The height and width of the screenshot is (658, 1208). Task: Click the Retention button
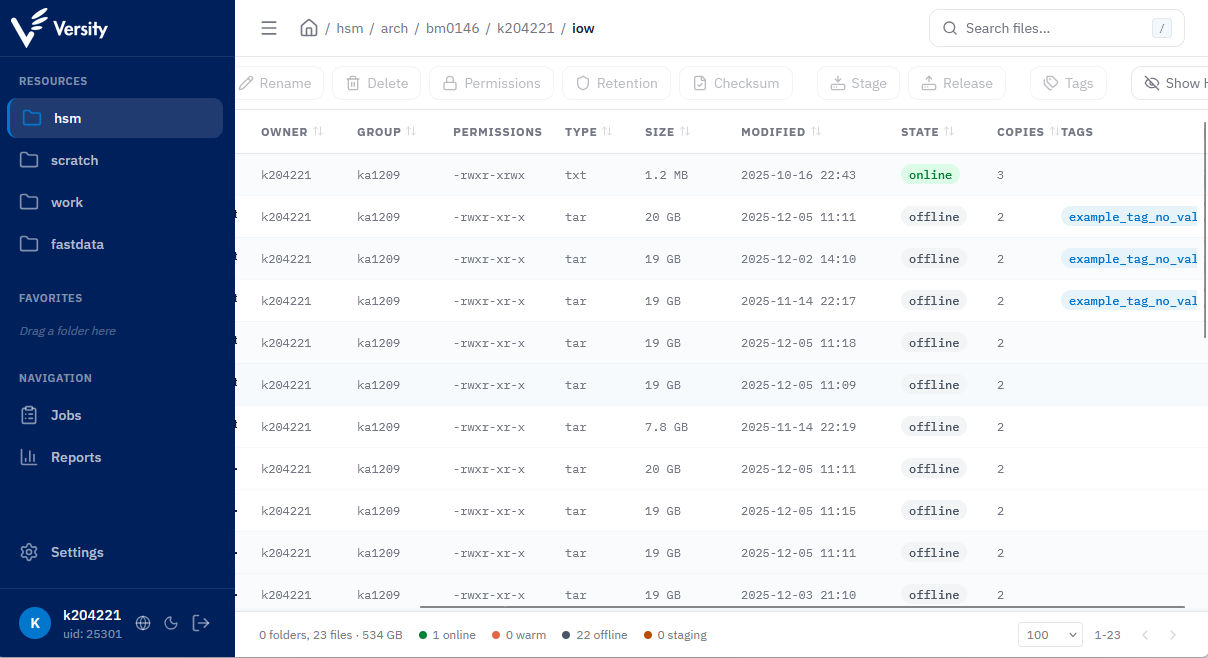coord(616,83)
